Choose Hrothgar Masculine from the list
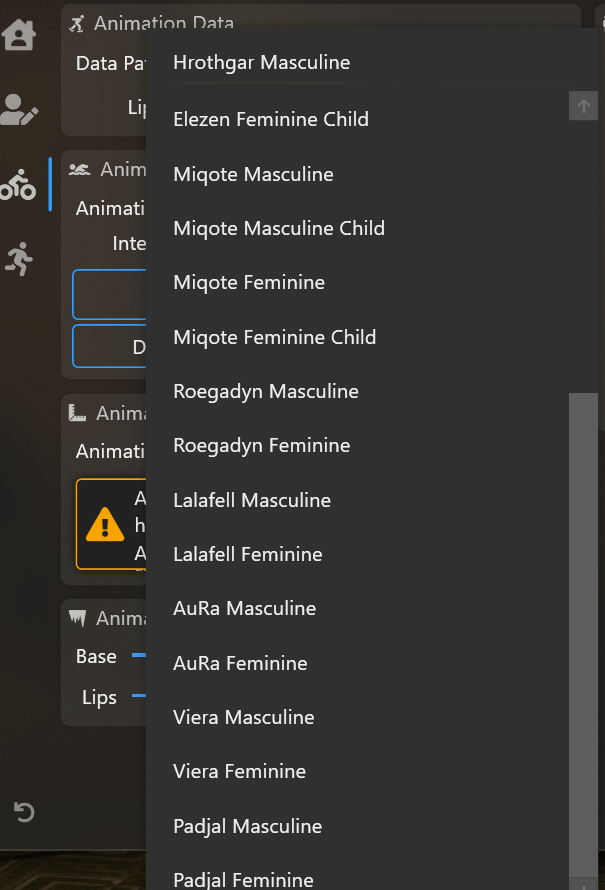The image size is (605, 890). coord(262,63)
